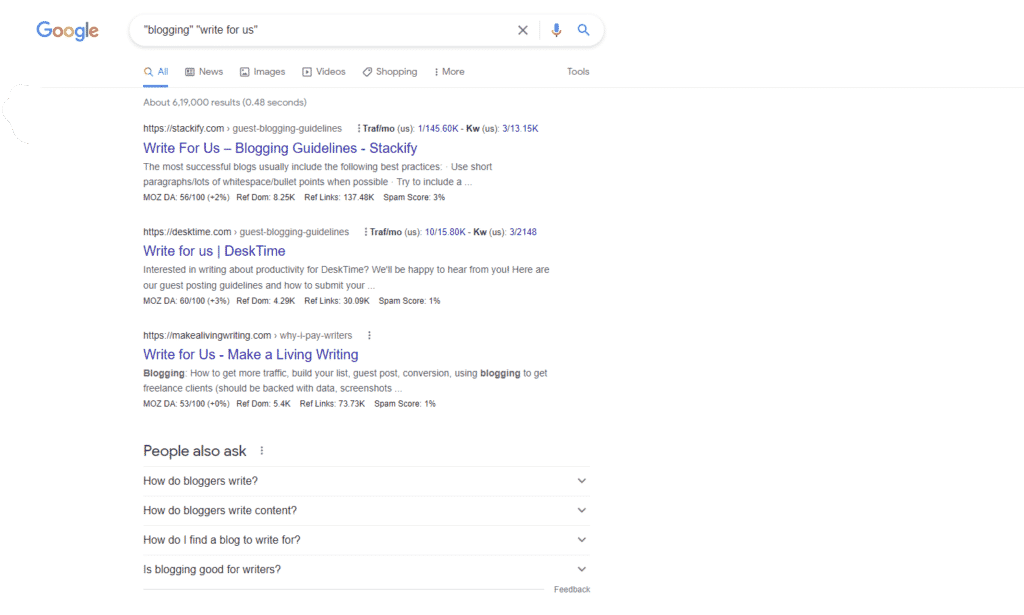
Task: Open Write For Us – Blogging Guidelines - Stackify
Action: tap(280, 148)
